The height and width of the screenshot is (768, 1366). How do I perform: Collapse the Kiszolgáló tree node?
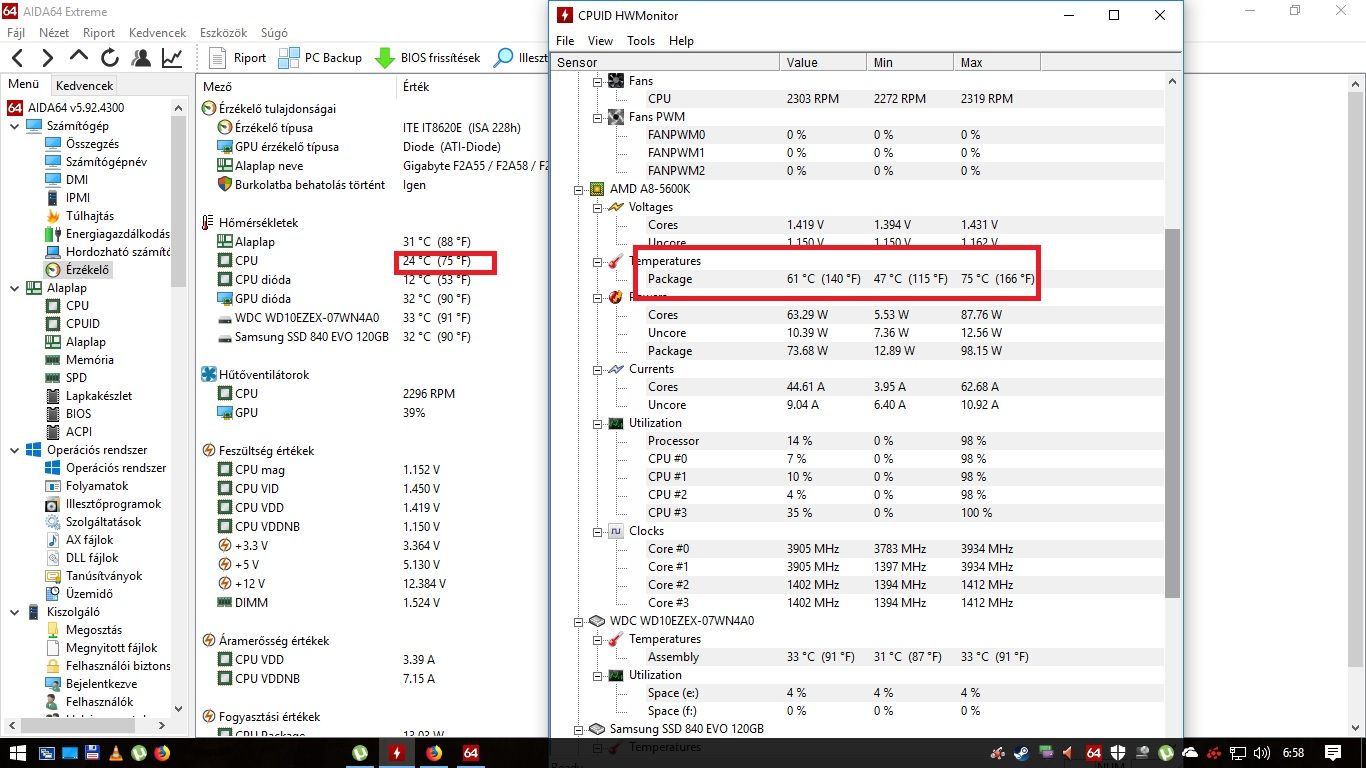point(15,612)
